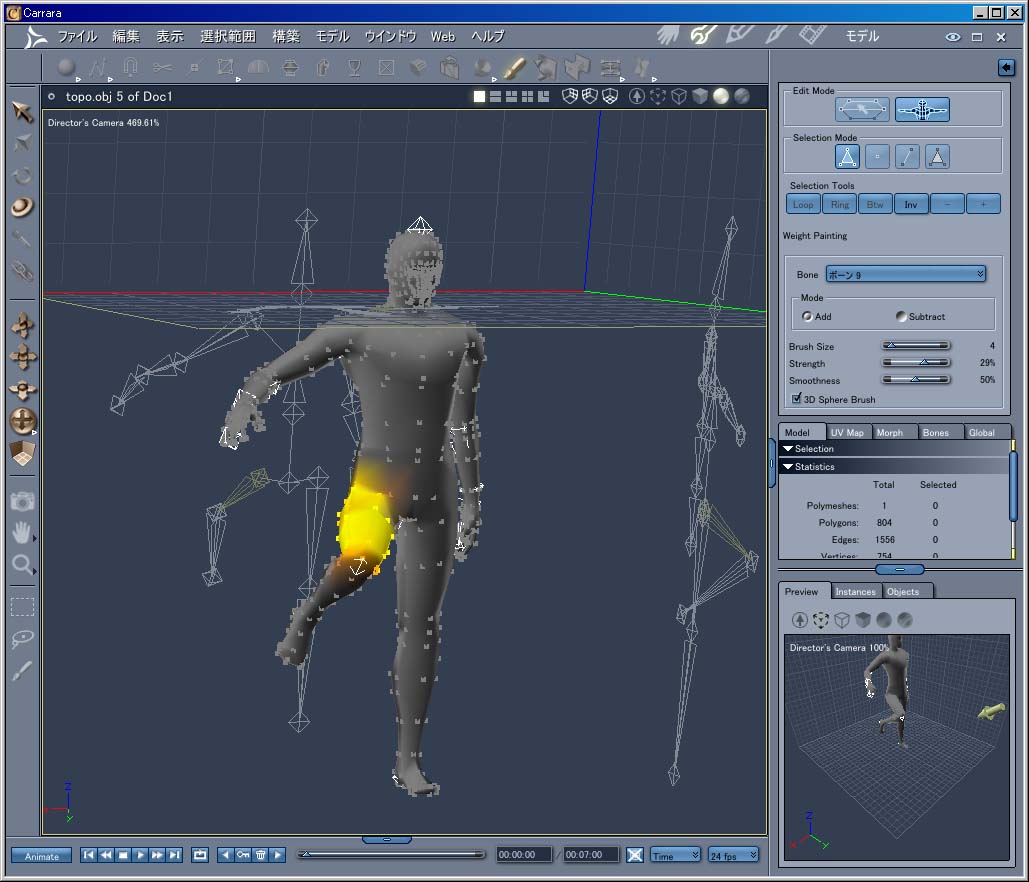1029x882 pixels.
Task: Select the arrow selection tool at top left
Action: click(22, 111)
